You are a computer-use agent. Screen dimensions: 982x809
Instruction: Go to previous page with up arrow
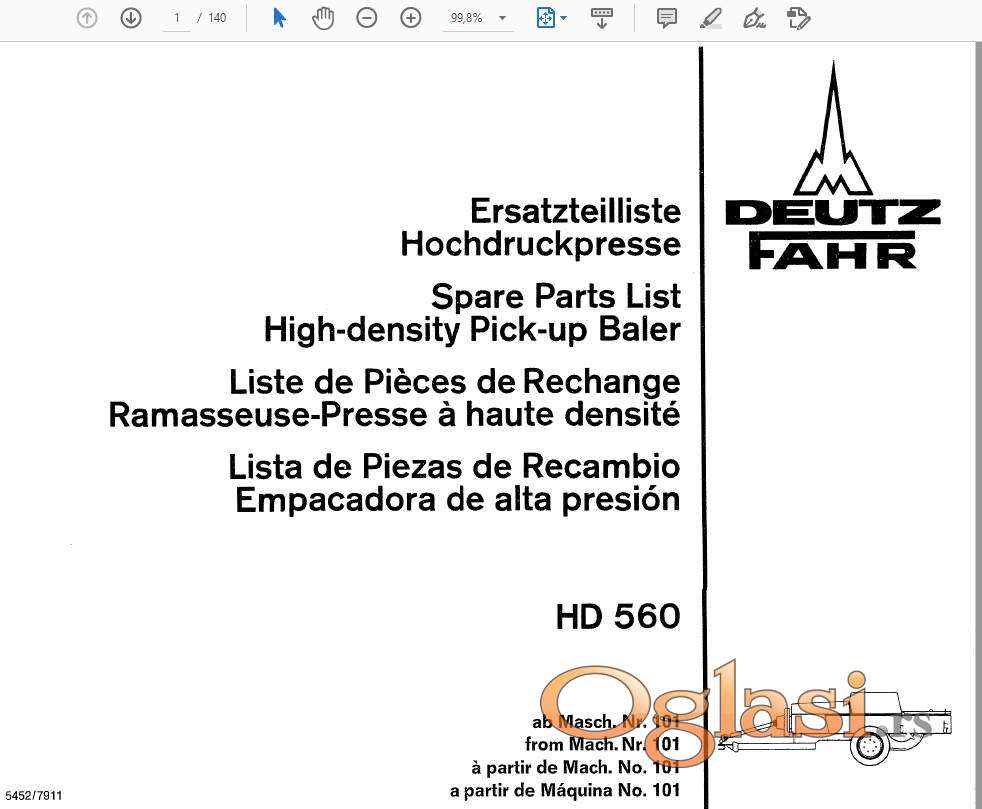pyautogui.click(x=87, y=18)
